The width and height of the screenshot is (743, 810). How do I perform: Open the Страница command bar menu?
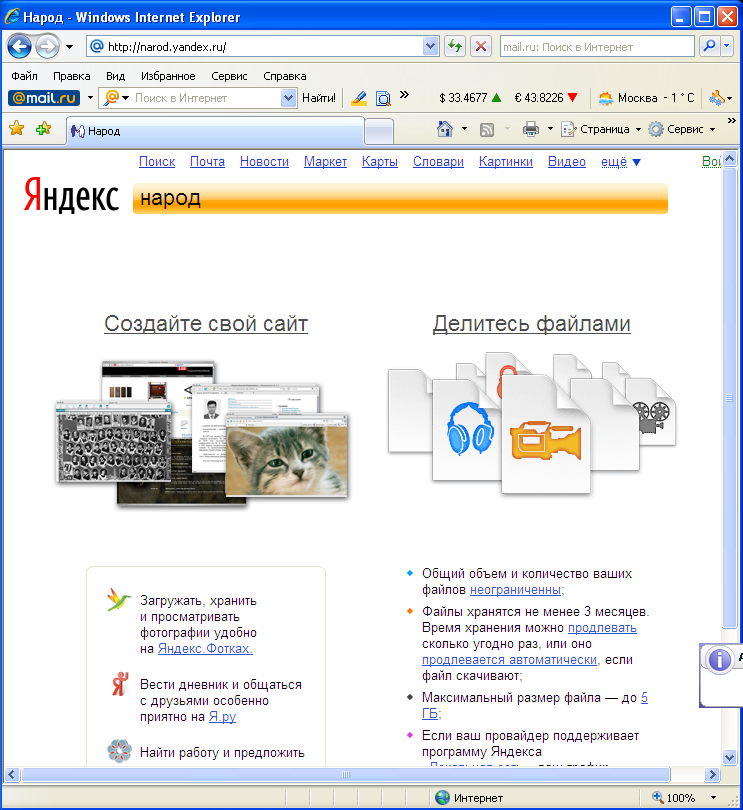pos(600,129)
